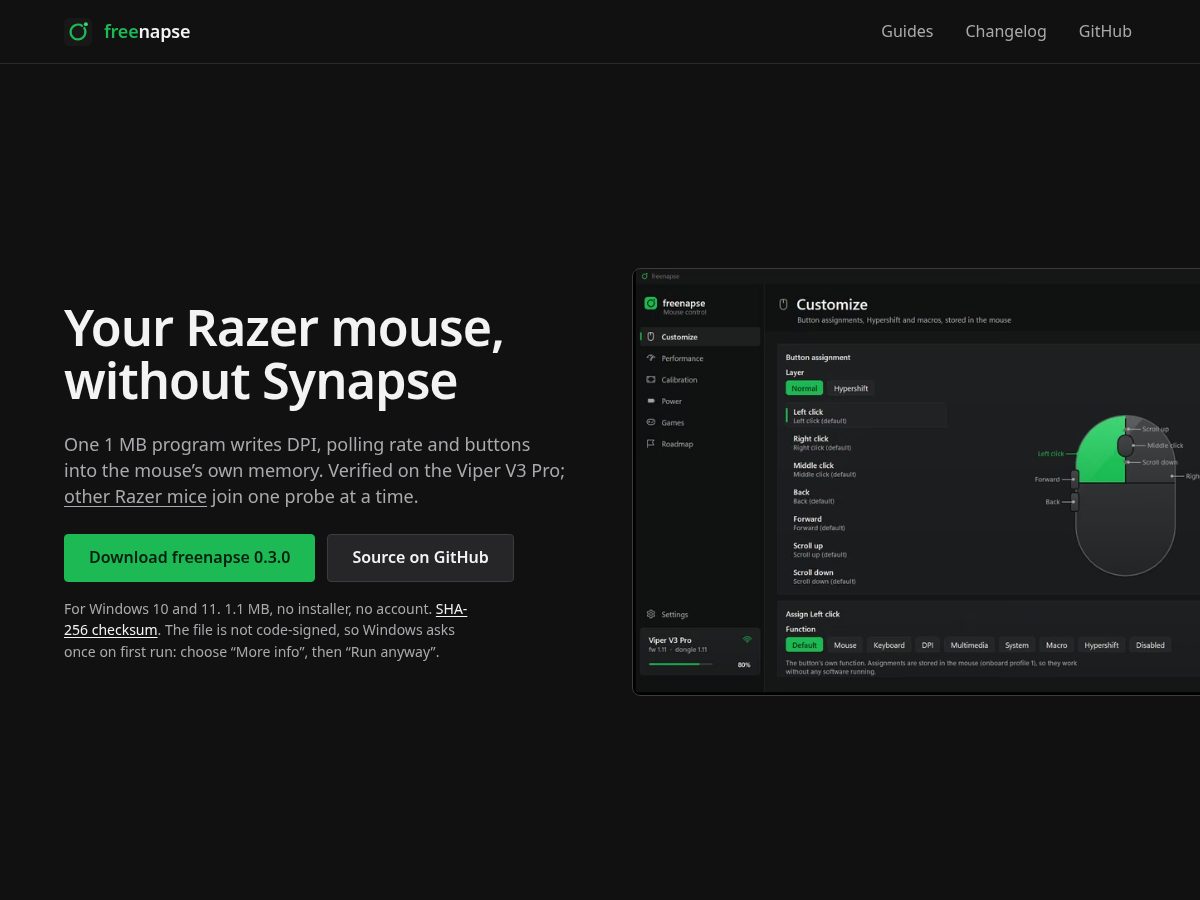This screenshot has height=900, width=1200.
Task: Open Source on GitHub button
Action: [x=420, y=558]
